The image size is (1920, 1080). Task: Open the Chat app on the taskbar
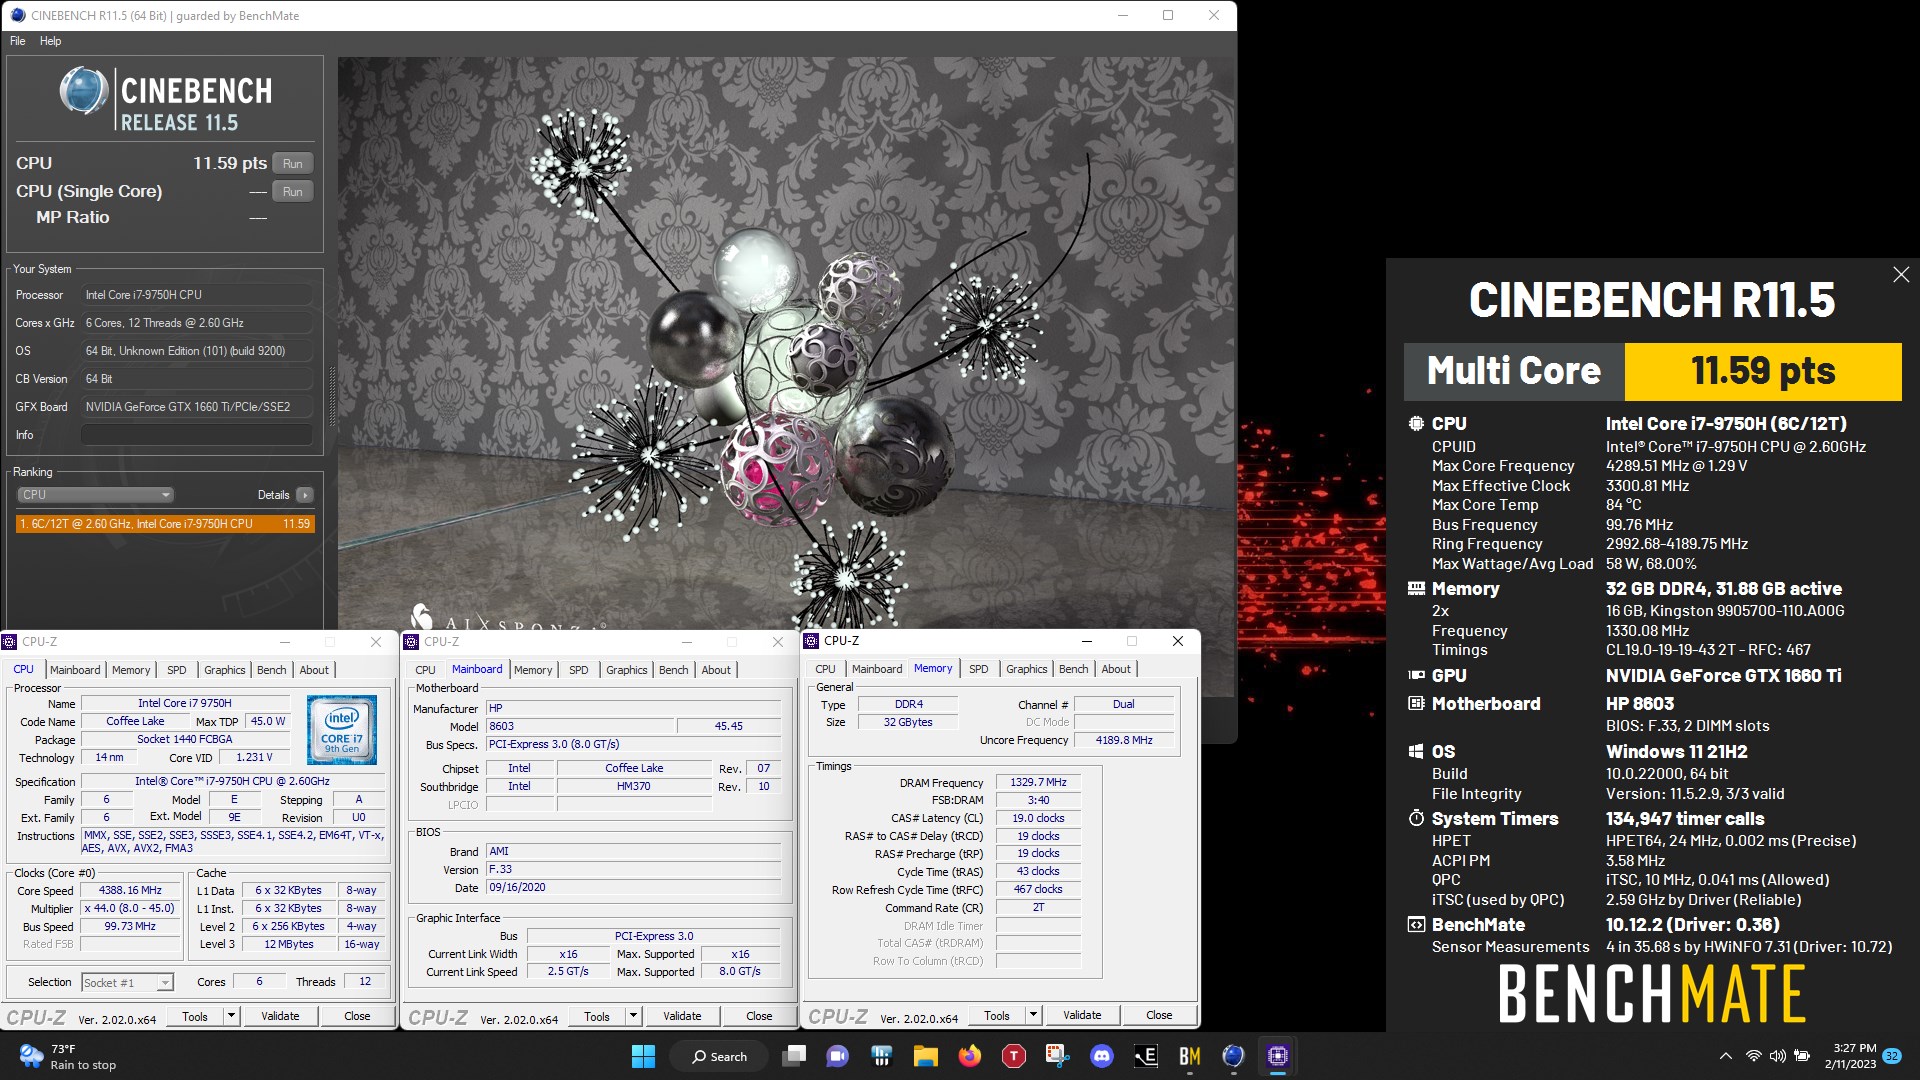(837, 1056)
